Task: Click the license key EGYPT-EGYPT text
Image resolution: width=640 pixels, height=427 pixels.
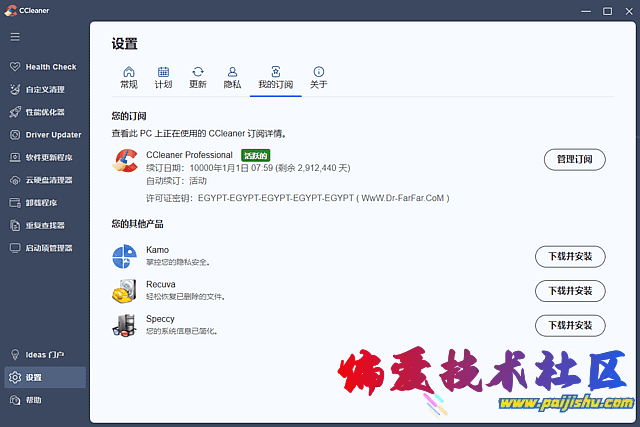Action: 298,198
